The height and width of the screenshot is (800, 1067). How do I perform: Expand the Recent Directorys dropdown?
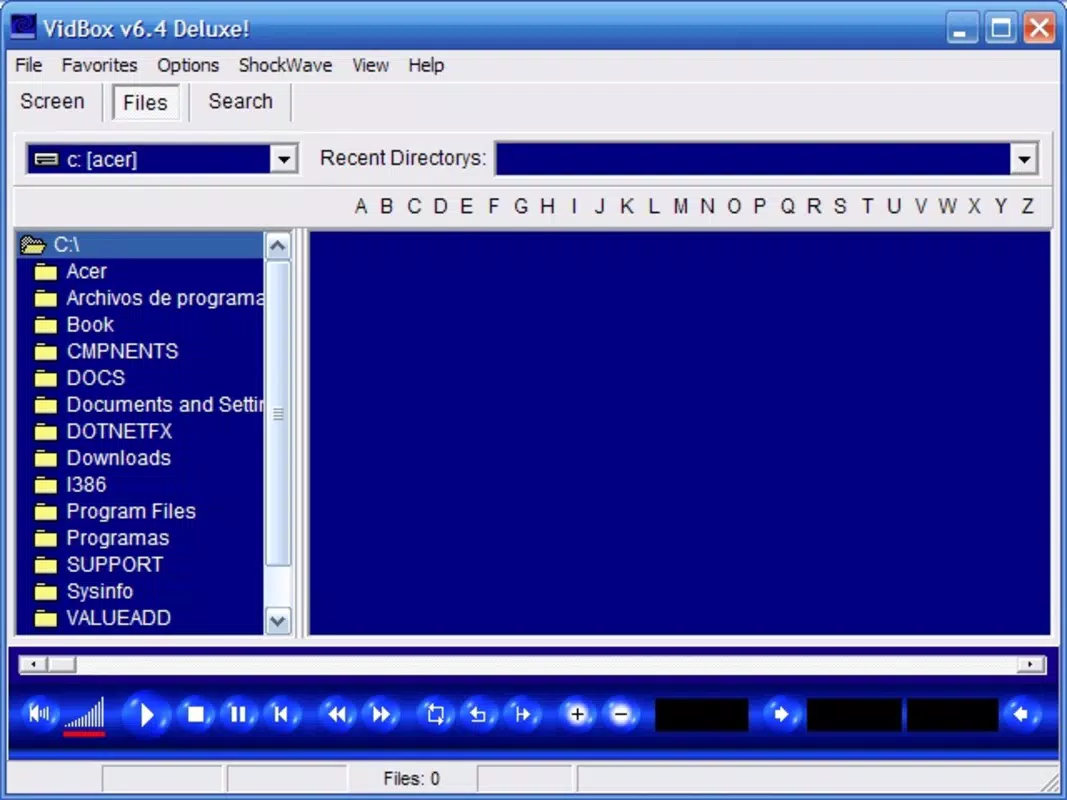click(1024, 160)
